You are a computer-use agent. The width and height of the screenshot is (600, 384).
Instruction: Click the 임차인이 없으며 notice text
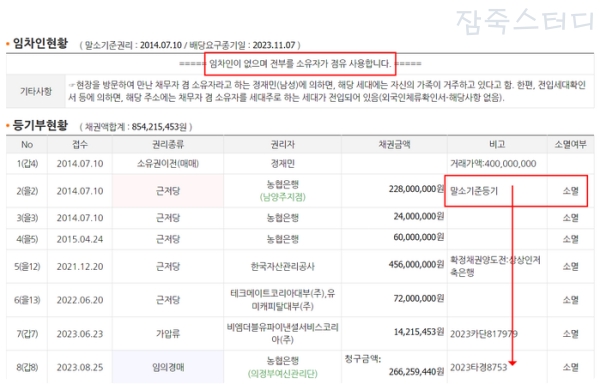point(300,63)
